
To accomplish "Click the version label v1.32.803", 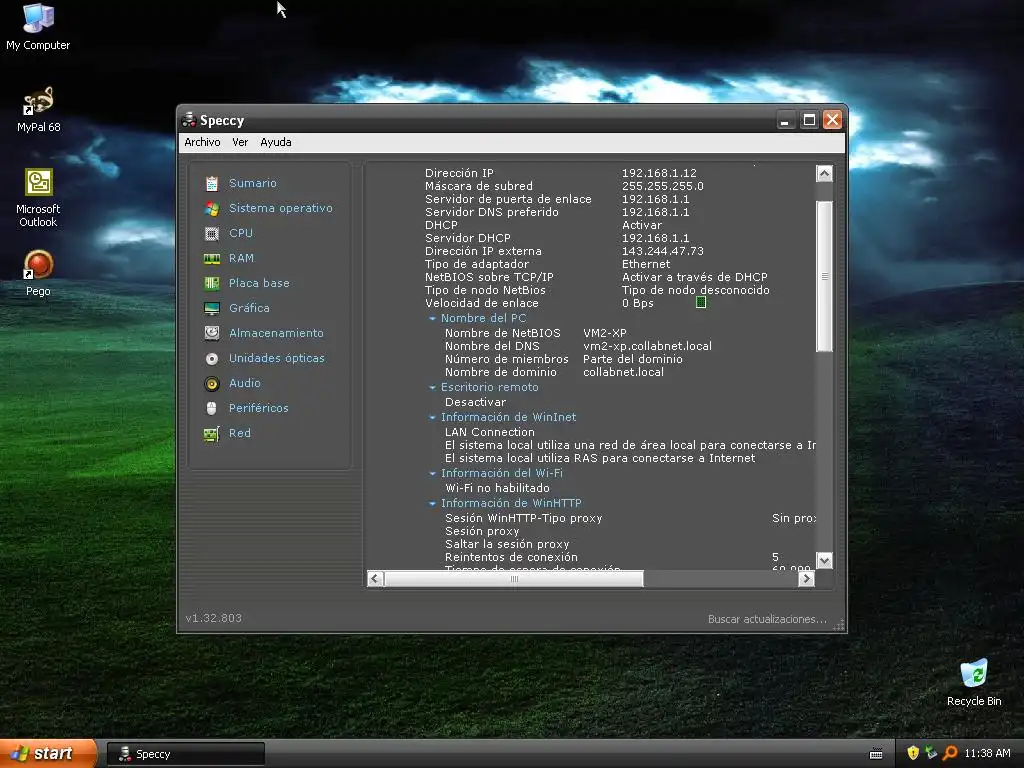I will 214,618.
